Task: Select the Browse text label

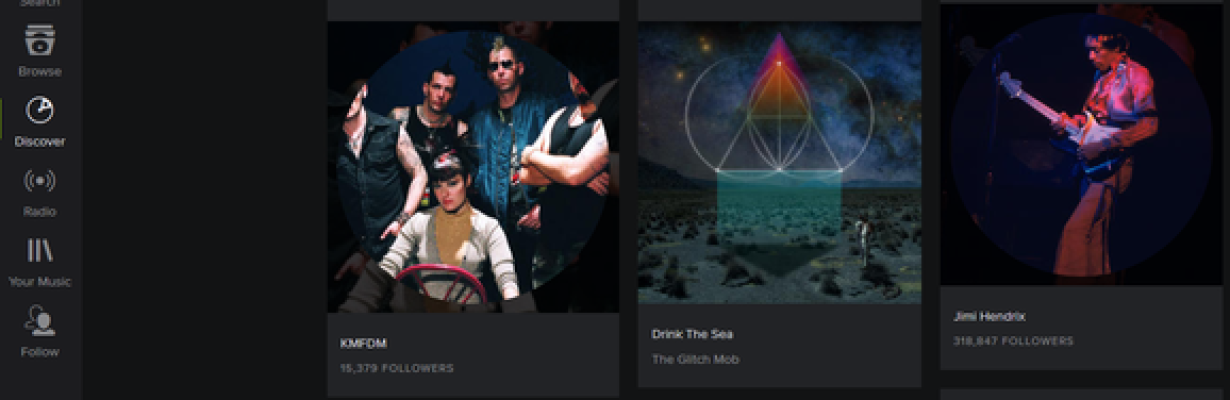Action: click(40, 72)
